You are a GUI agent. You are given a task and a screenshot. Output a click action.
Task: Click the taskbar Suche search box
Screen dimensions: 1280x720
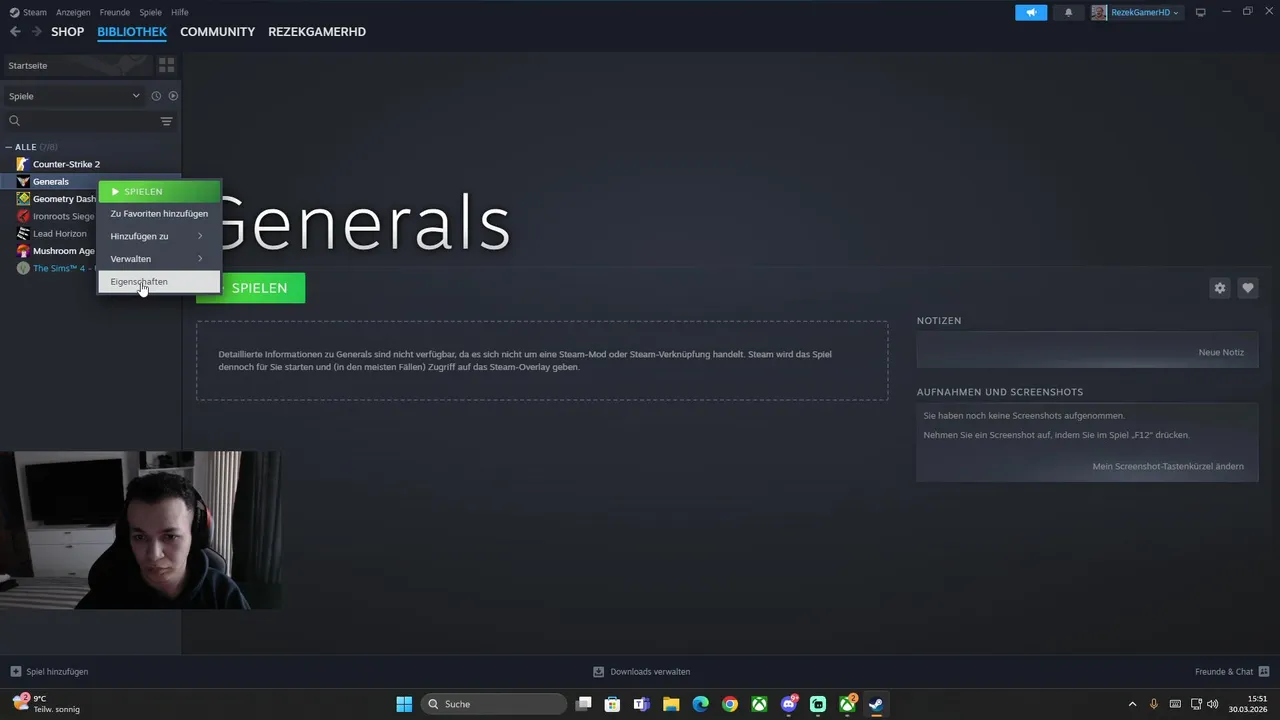pos(494,704)
